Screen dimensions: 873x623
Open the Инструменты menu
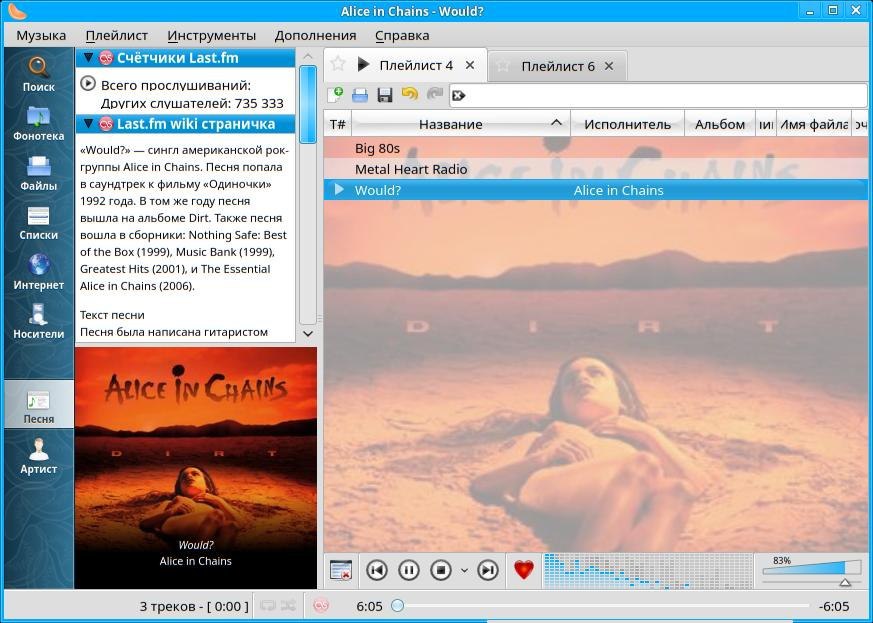(212, 36)
